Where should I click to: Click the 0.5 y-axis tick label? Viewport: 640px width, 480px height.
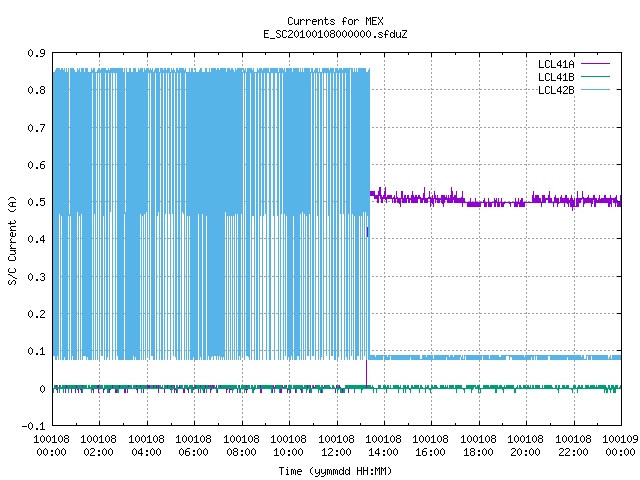37,202
